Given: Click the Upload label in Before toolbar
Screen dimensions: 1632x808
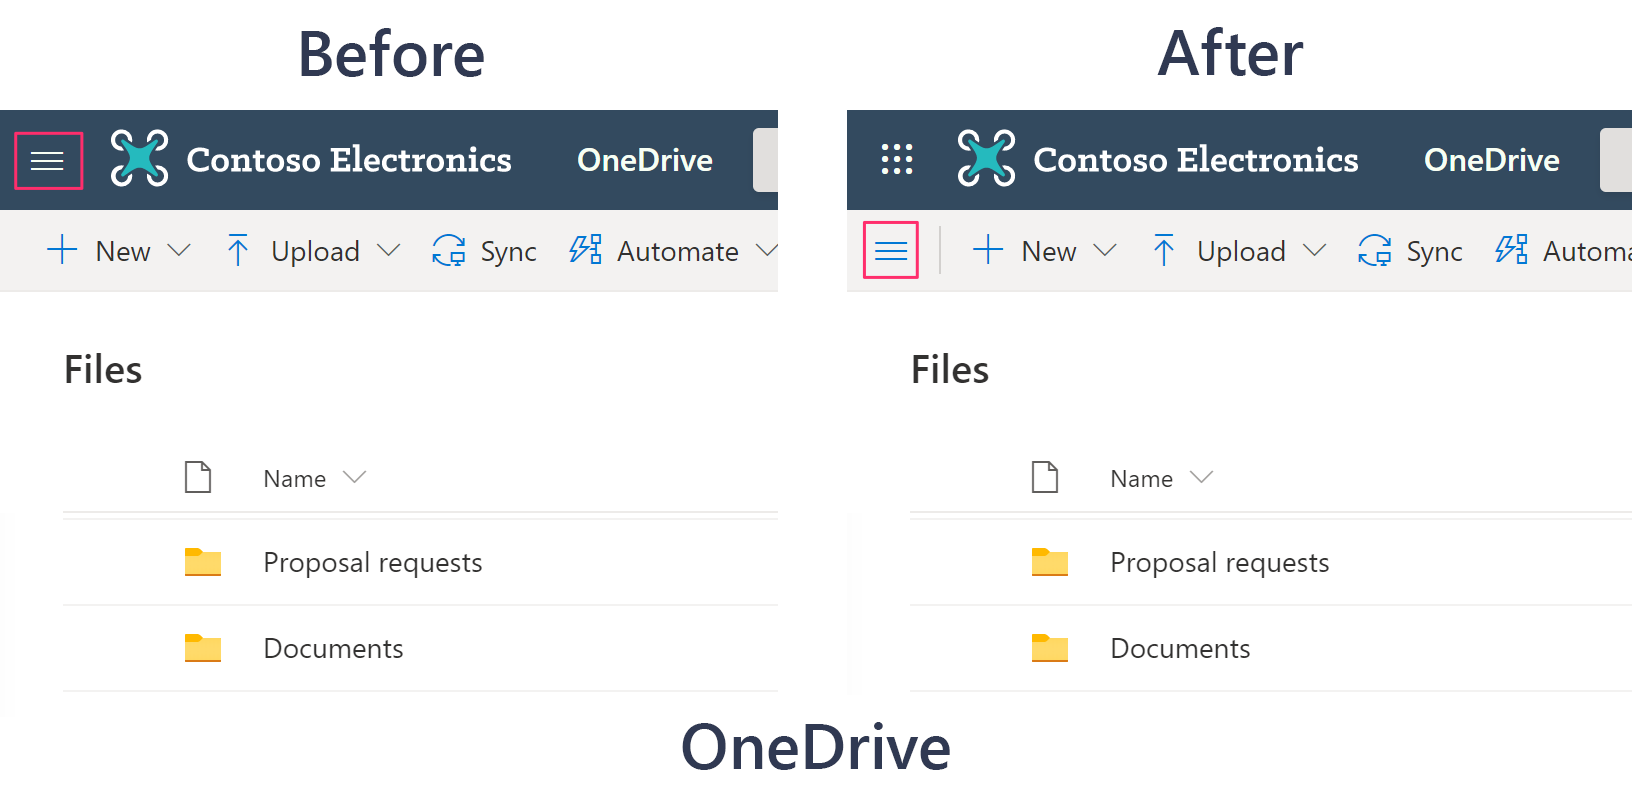Looking at the screenshot, I should (x=315, y=251).
